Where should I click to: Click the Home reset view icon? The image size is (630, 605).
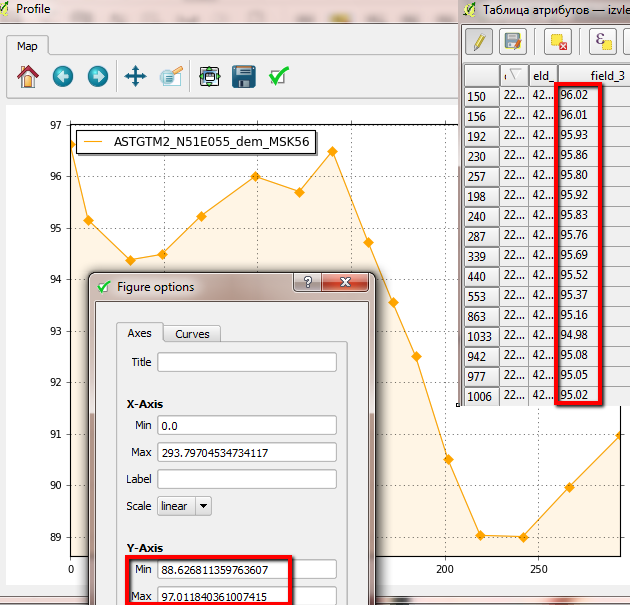tap(28, 76)
